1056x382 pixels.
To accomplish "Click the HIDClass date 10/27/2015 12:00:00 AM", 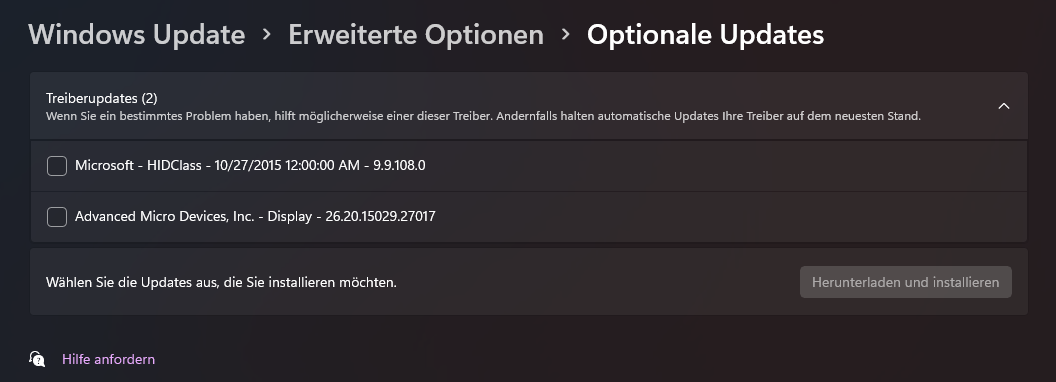I will [x=287, y=165].
